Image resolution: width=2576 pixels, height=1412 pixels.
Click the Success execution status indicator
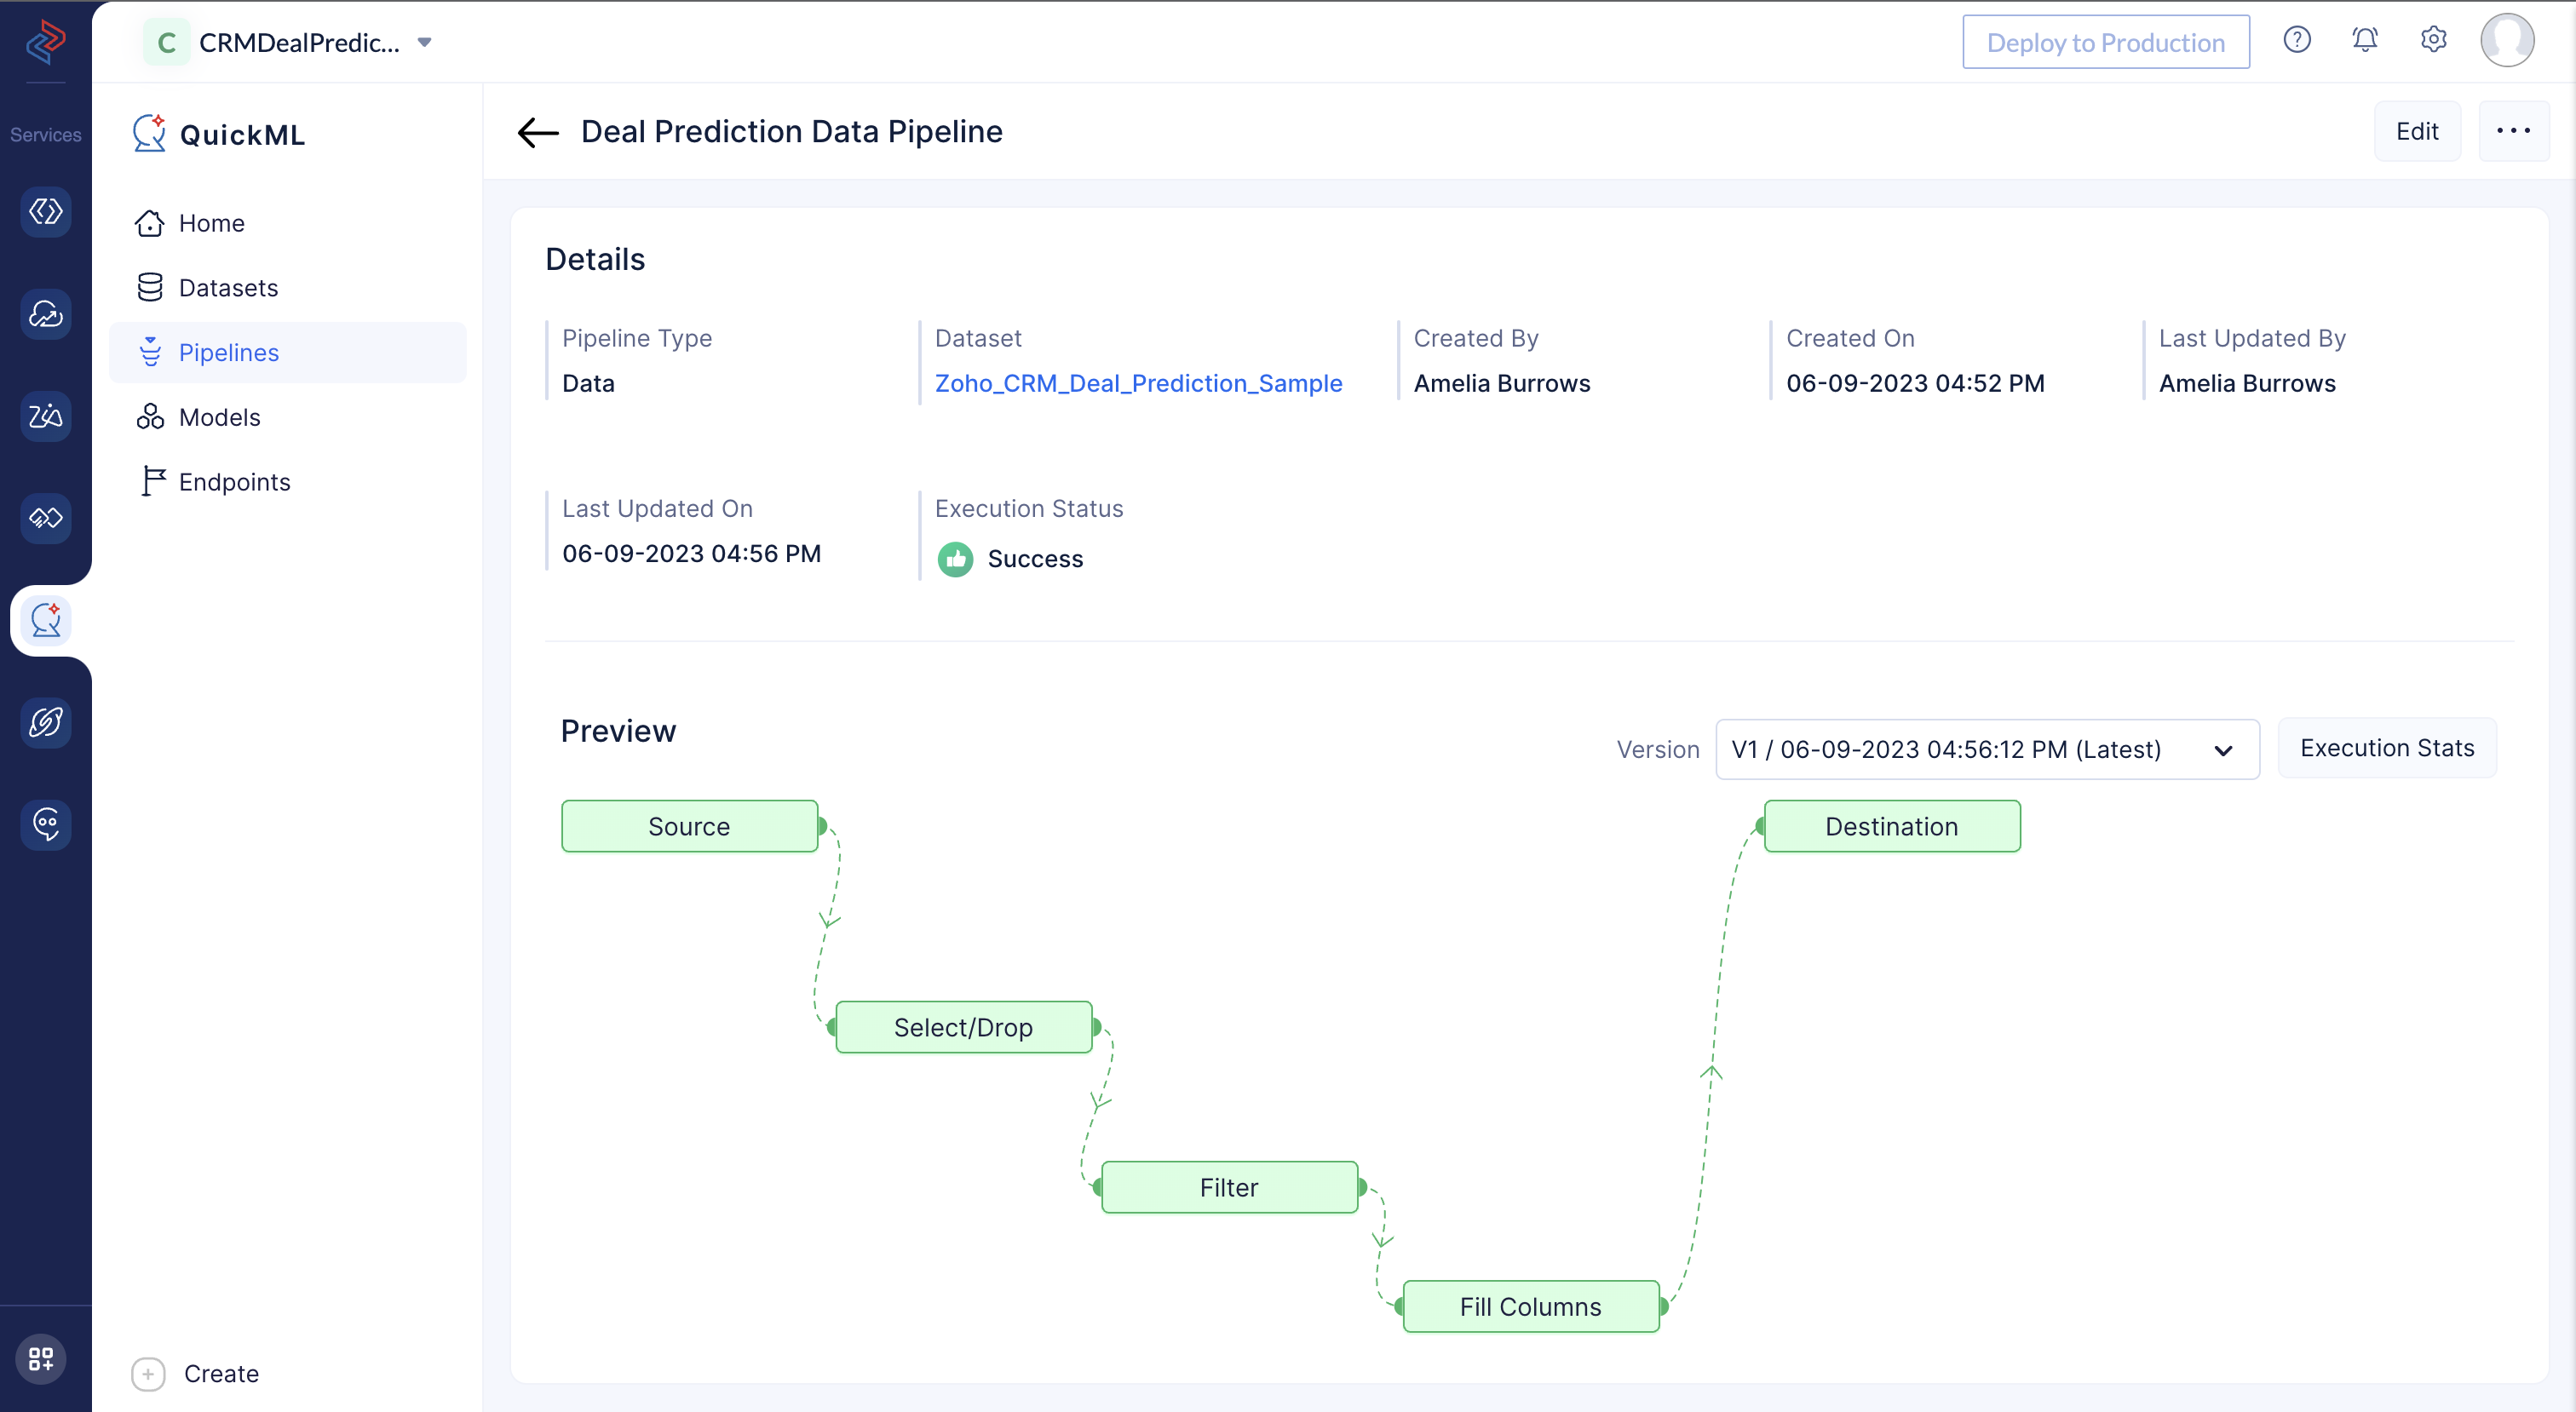coord(1012,558)
